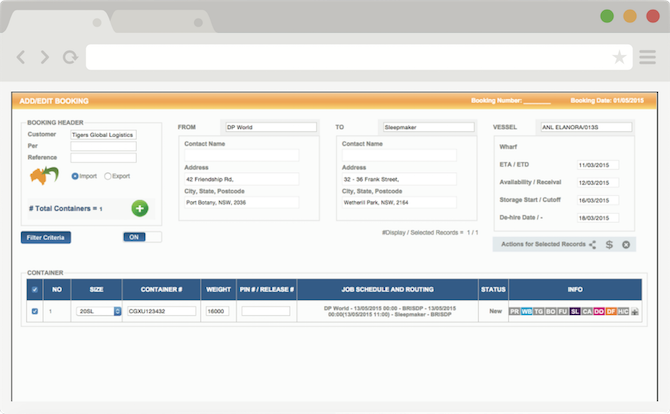Click the Booking Date: 01/05/2015 text
Screen dimensions: 670x414
(x=607, y=101)
